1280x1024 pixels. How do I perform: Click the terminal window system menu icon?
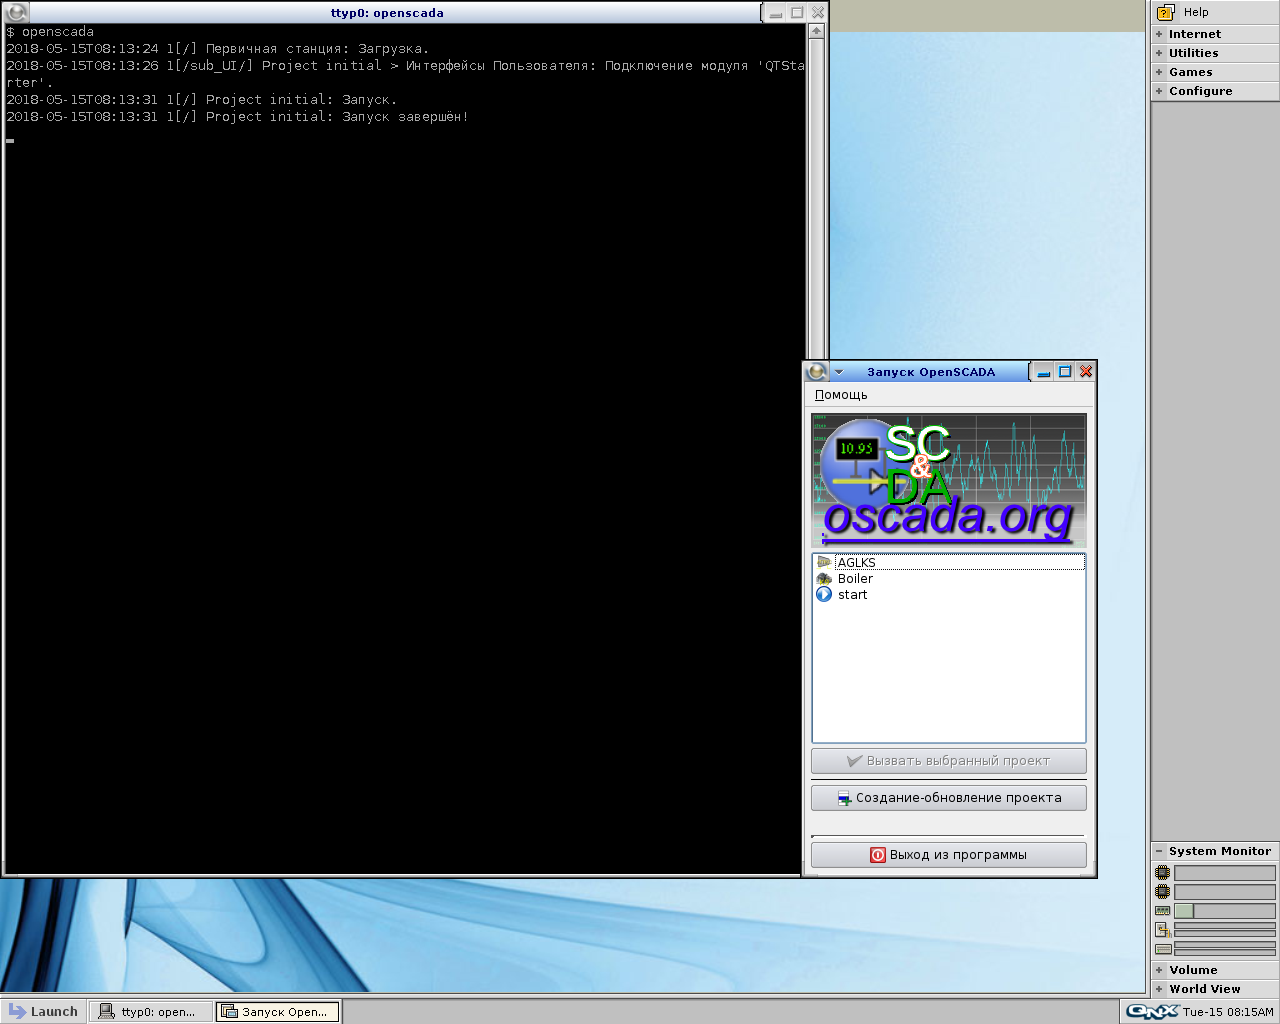click(x=16, y=13)
